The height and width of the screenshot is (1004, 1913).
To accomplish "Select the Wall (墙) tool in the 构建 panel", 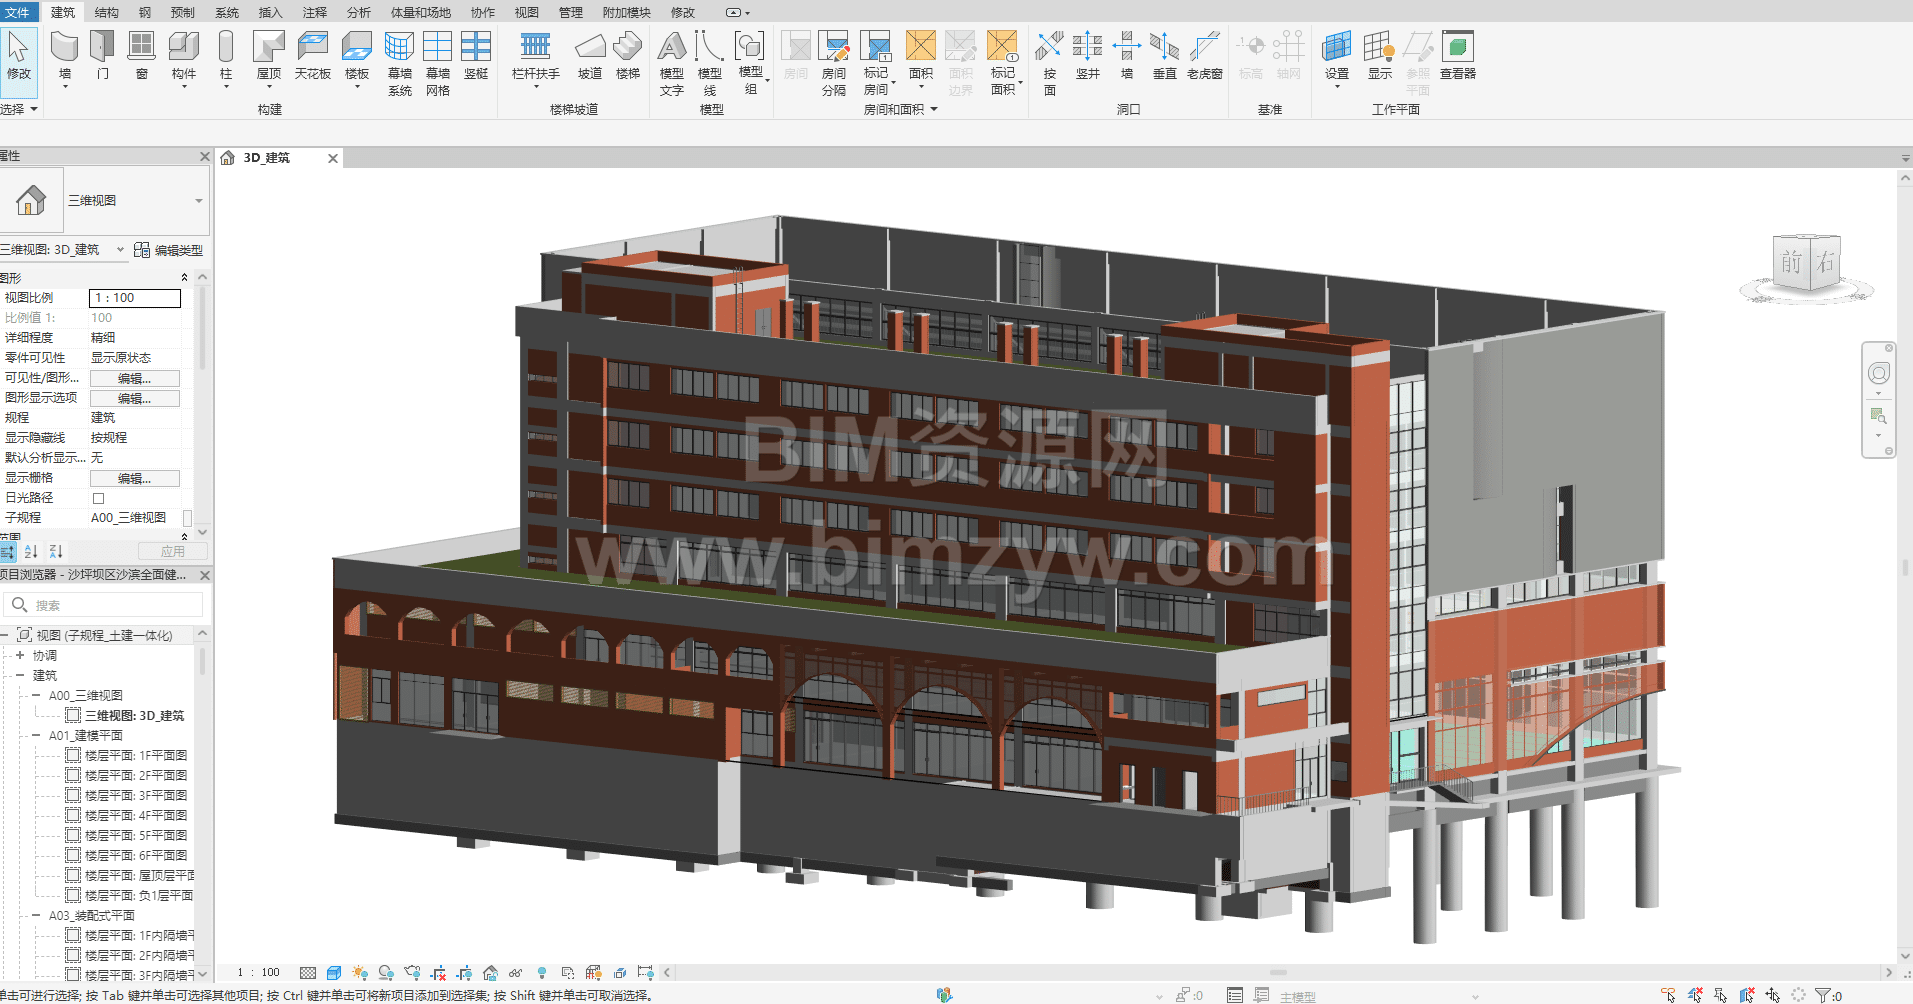I will click(65, 57).
